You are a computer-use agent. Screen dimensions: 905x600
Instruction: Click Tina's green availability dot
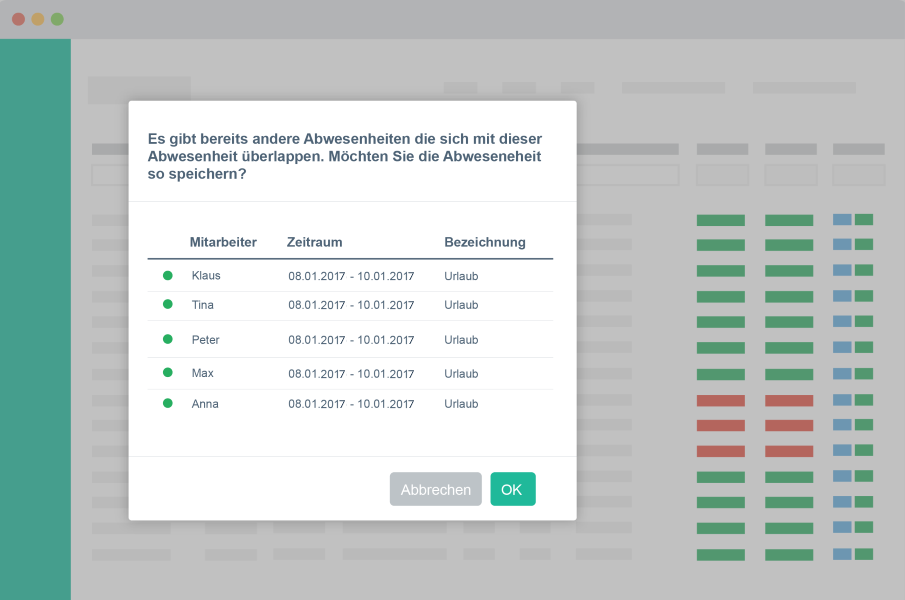click(x=167, y=304)
